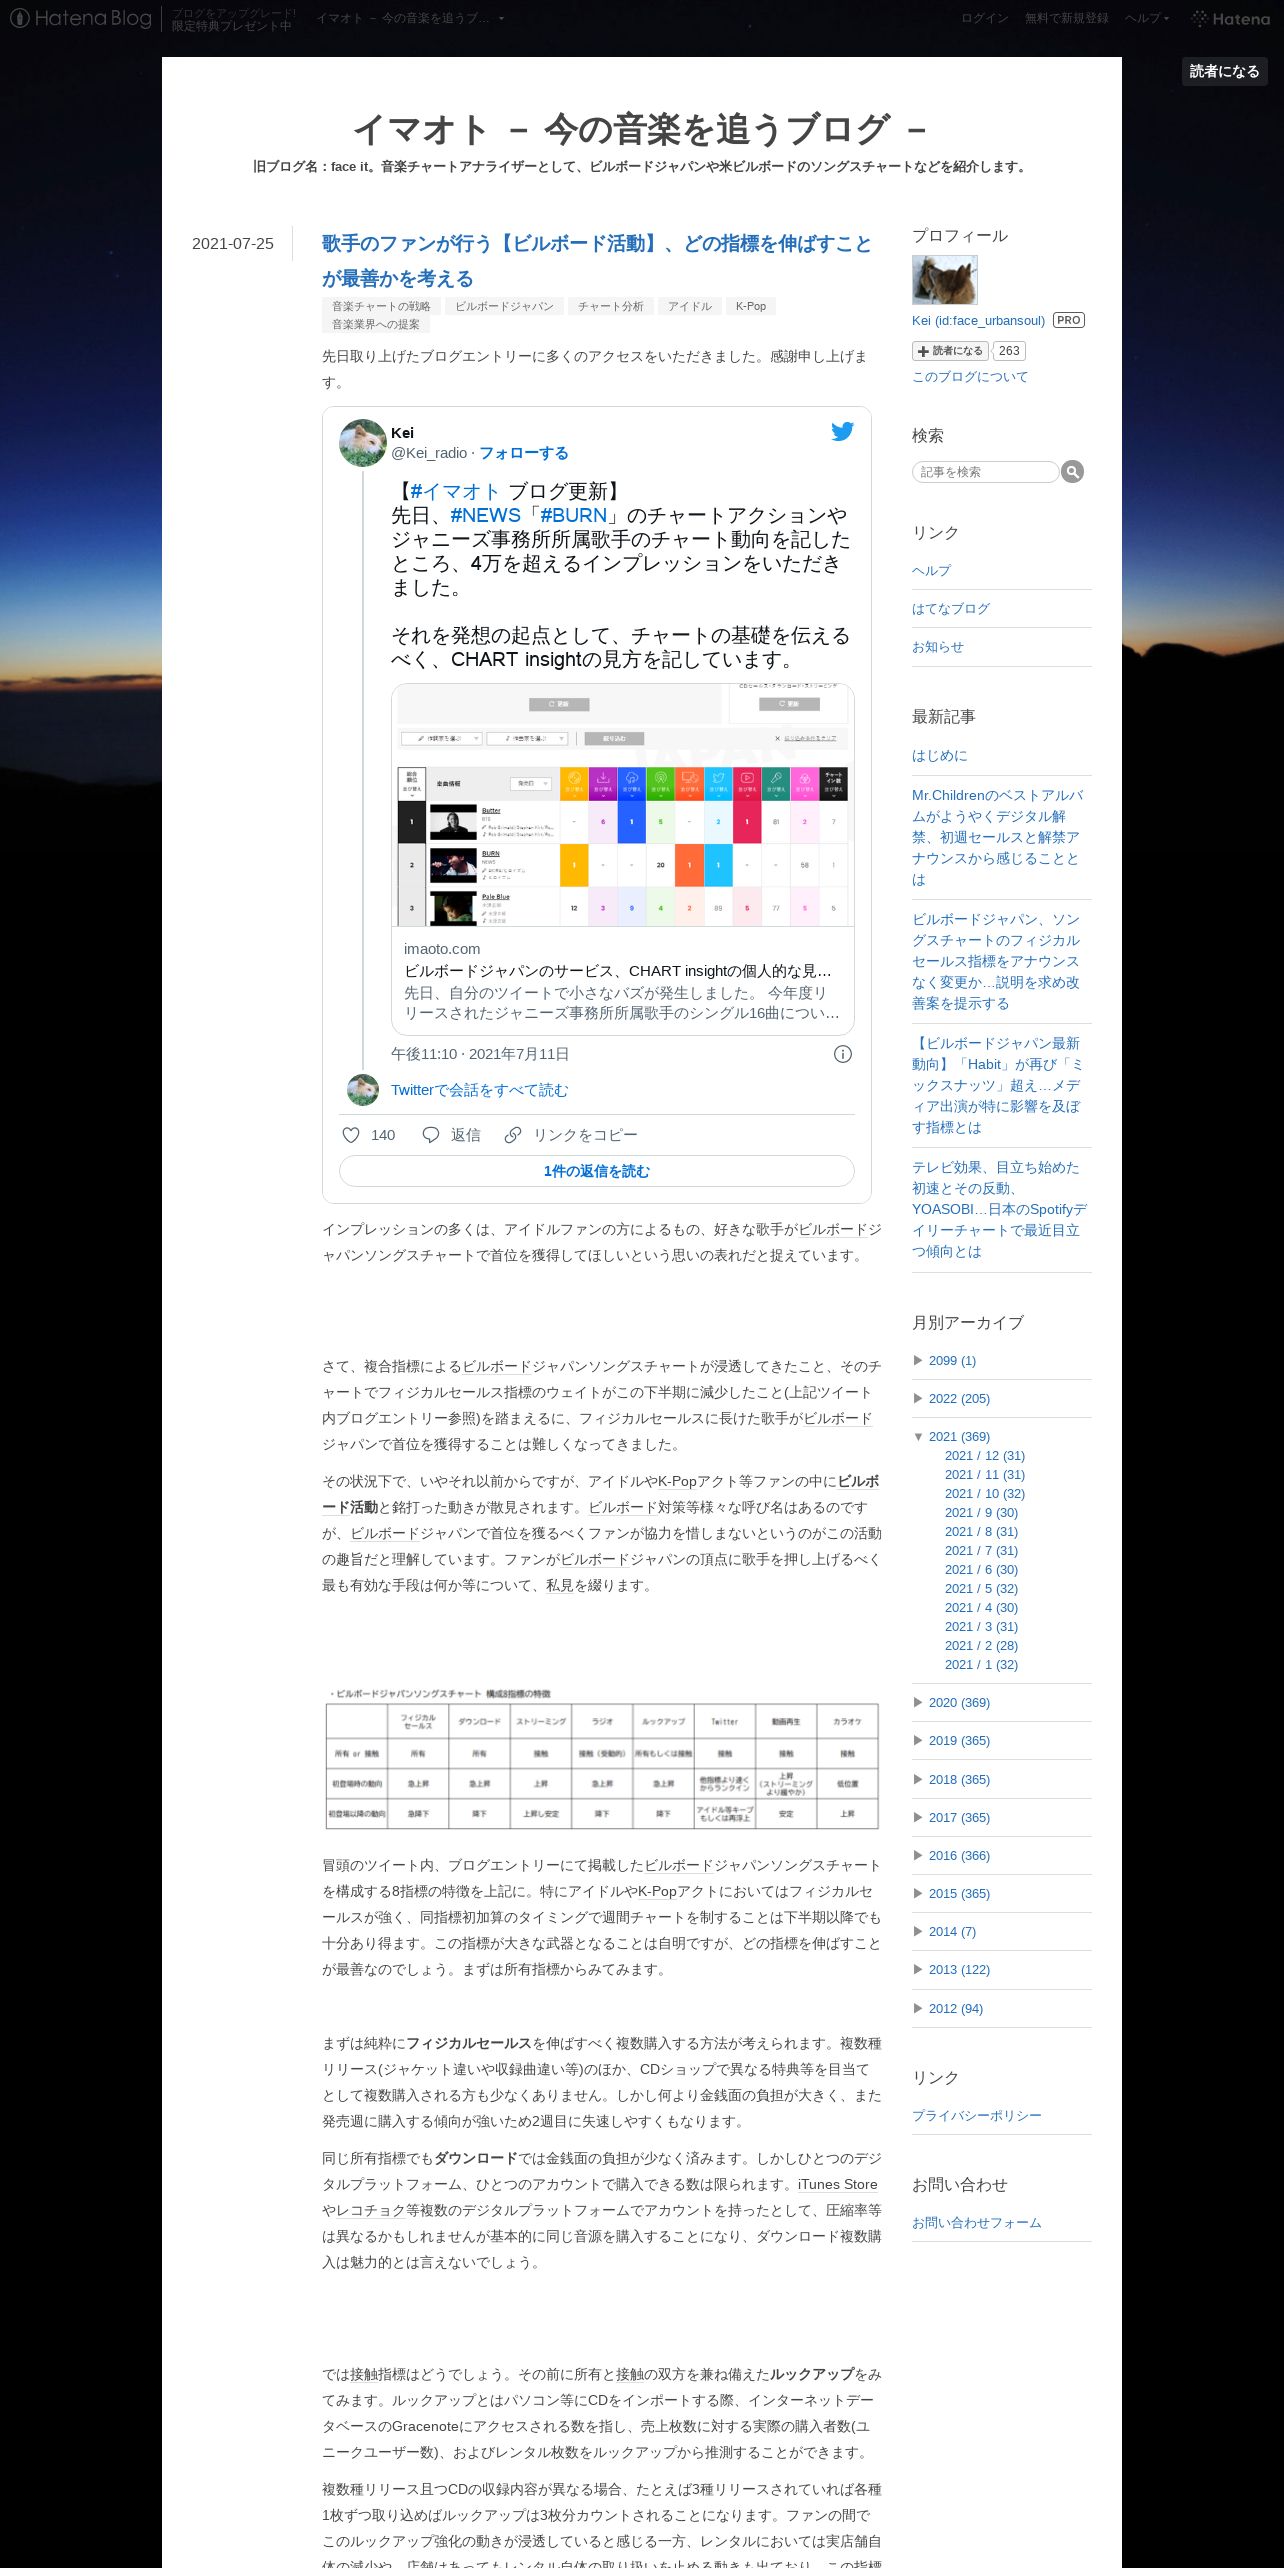This screenshot has width=1284, height=2568.
Task: Expand the 2019 (365) archive
Action: pyautogui.click(x=918, y=1740)
